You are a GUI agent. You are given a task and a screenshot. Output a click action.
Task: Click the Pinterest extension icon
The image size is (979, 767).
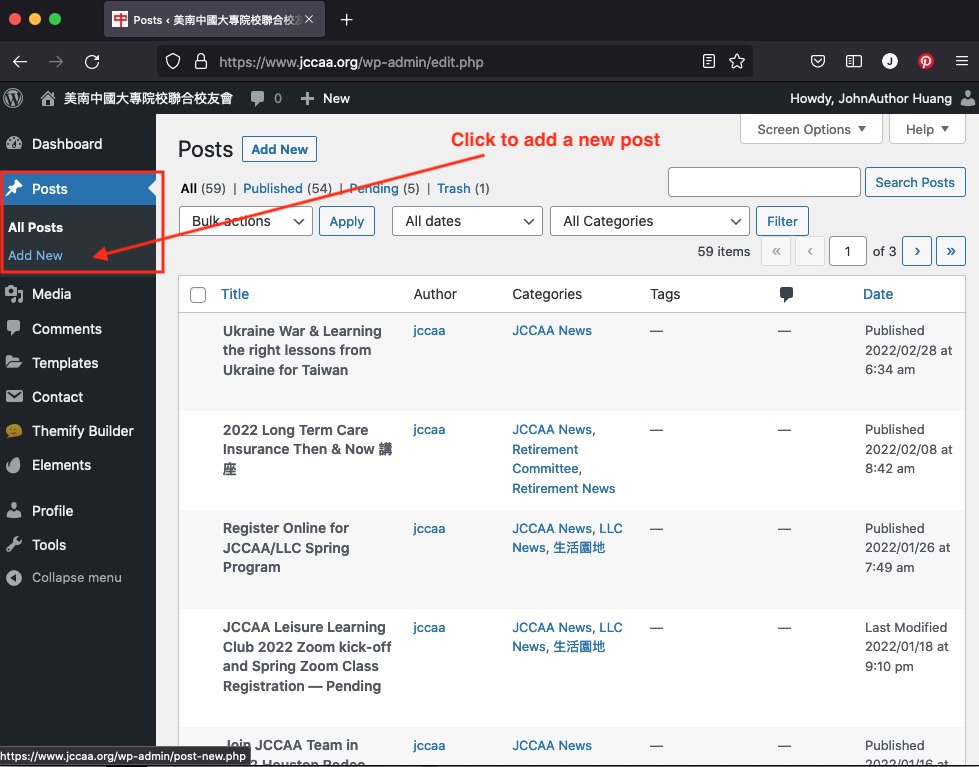(x=926, y=61)
